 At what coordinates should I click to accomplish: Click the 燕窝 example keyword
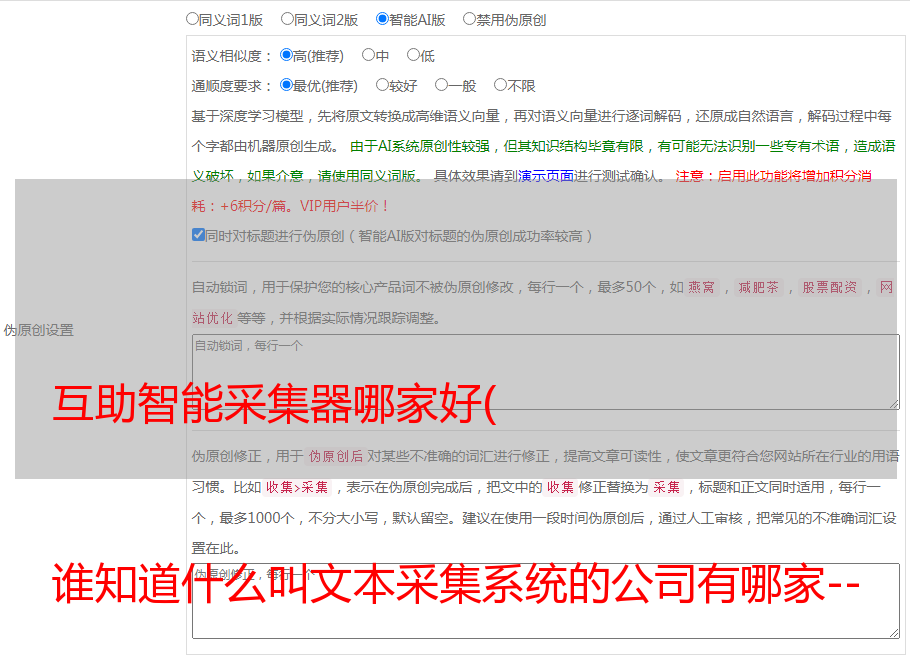701,287
